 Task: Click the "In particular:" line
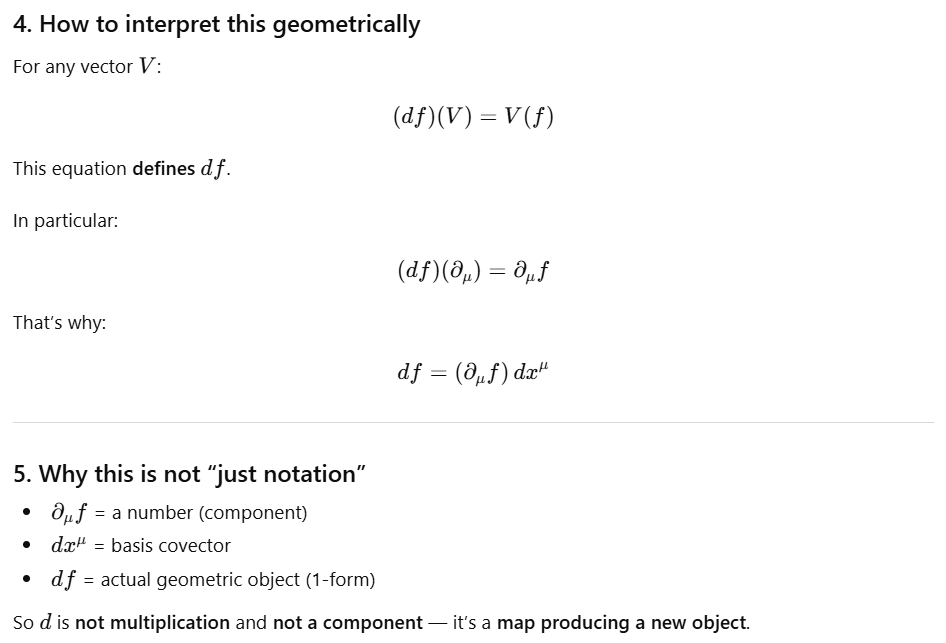[65, 221]
